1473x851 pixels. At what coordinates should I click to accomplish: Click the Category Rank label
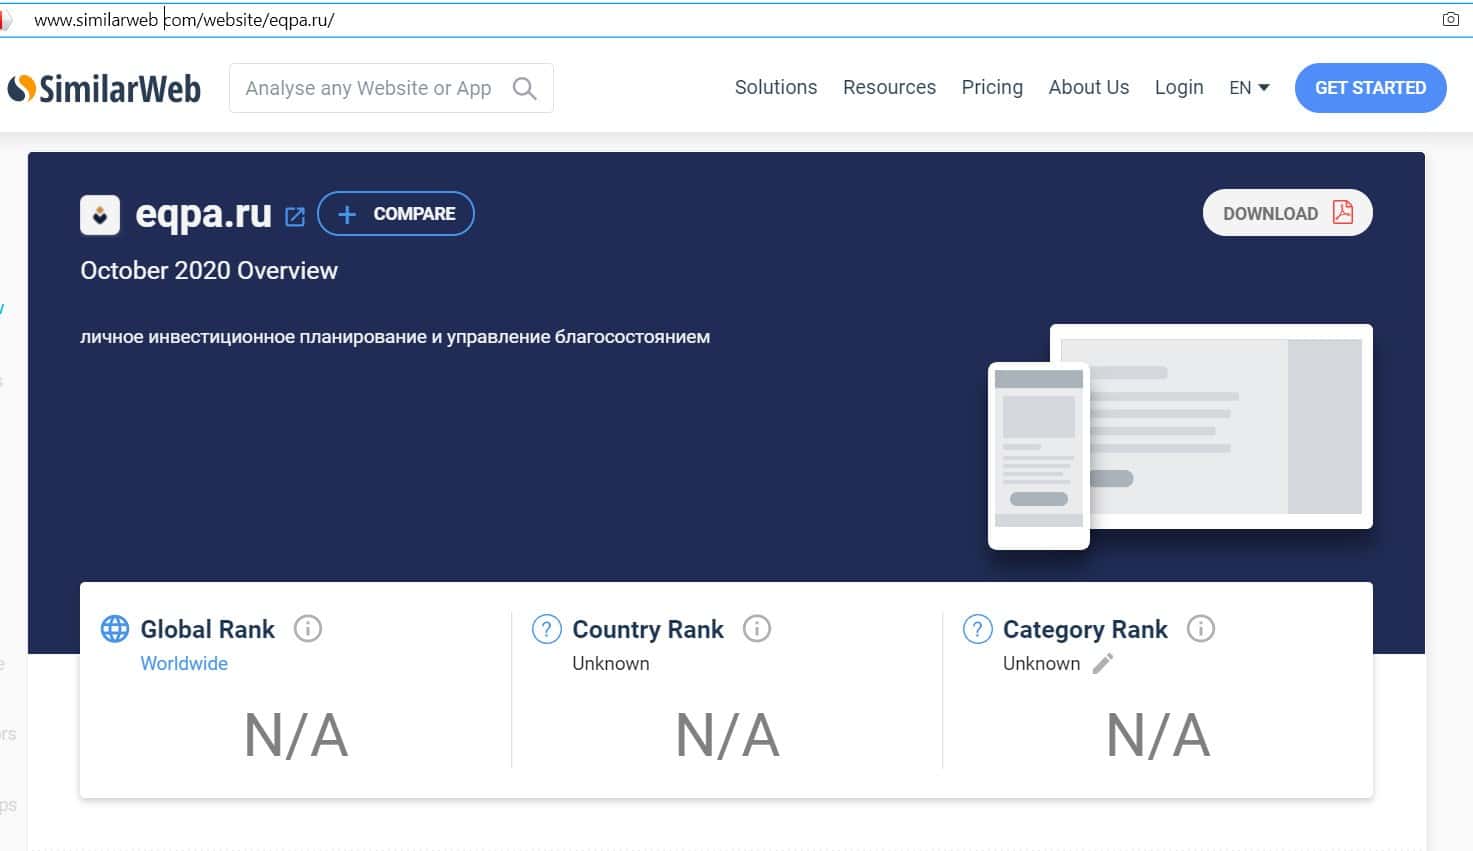pos(1085,629)
